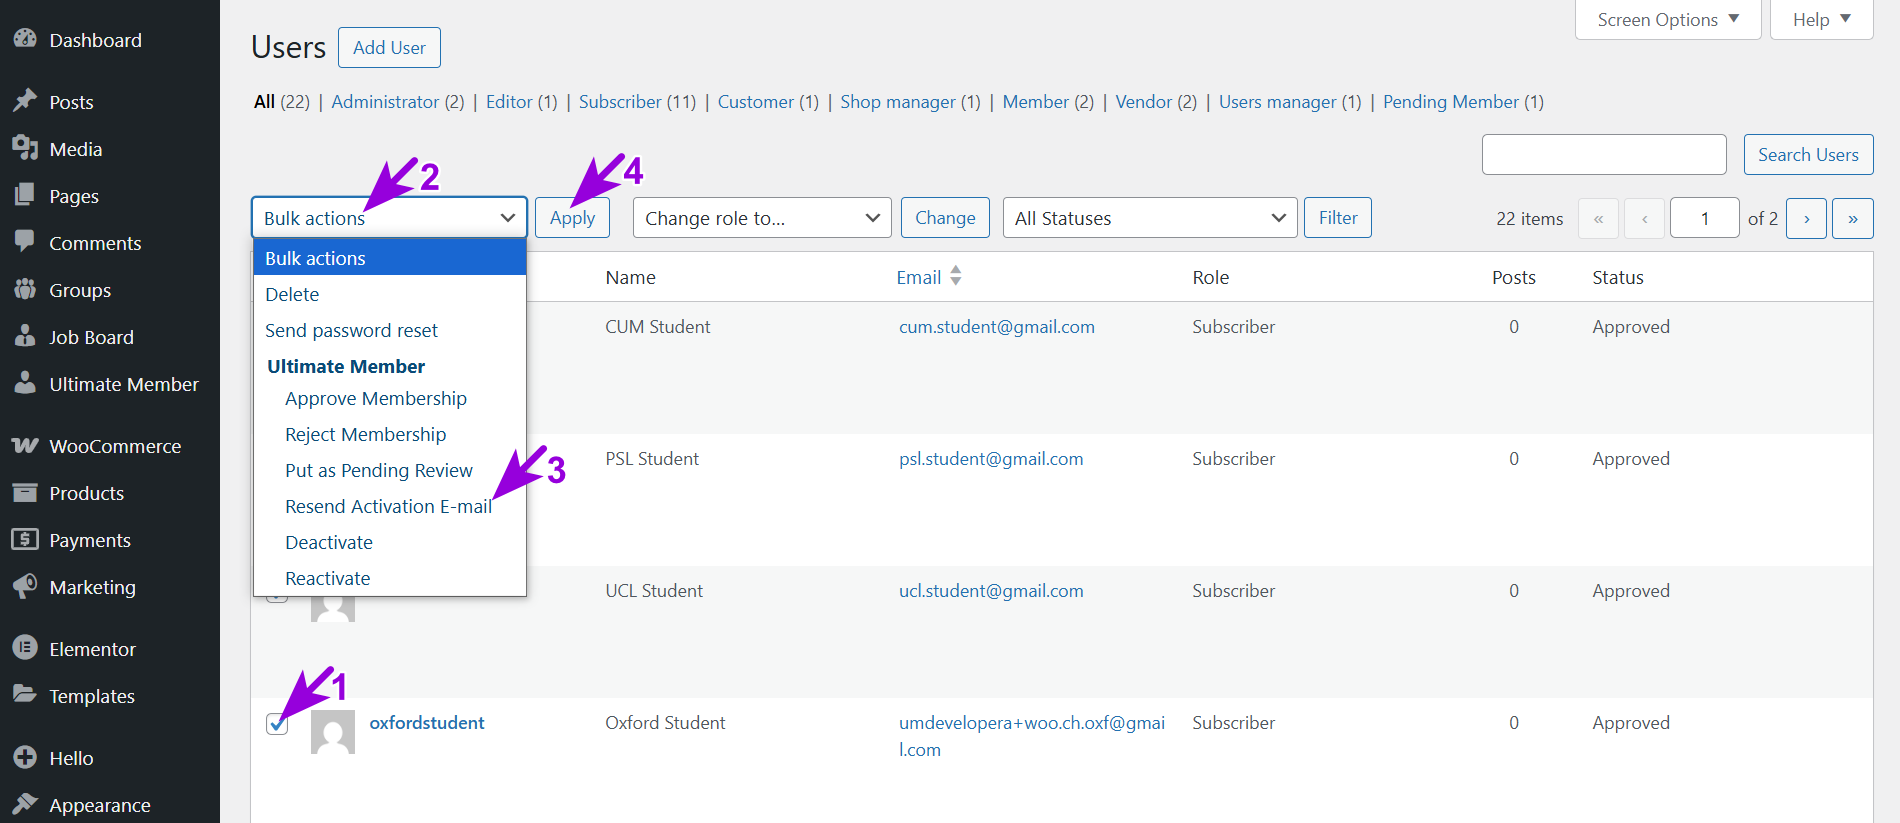Image resolution: width=1900 pixels, height=823 pixels.
Task: Uncheck the oxfordstudent row checkbox
Action: point(277,724)
